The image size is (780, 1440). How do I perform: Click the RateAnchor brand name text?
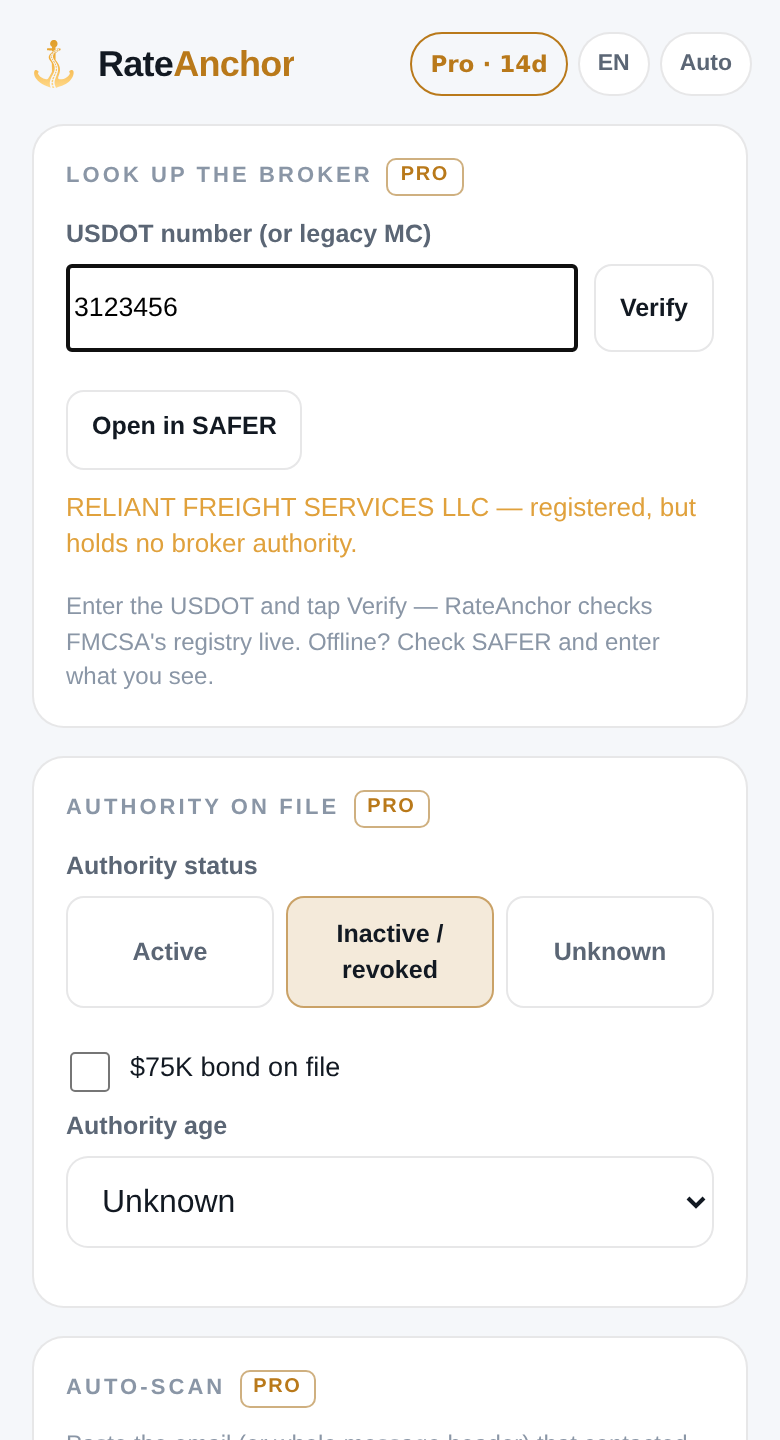tap(196, 64)
